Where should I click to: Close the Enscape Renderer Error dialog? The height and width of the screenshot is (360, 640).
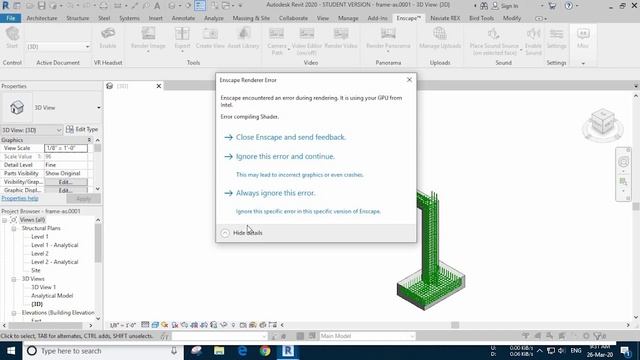pyautogui.click(x=409, y=80)
